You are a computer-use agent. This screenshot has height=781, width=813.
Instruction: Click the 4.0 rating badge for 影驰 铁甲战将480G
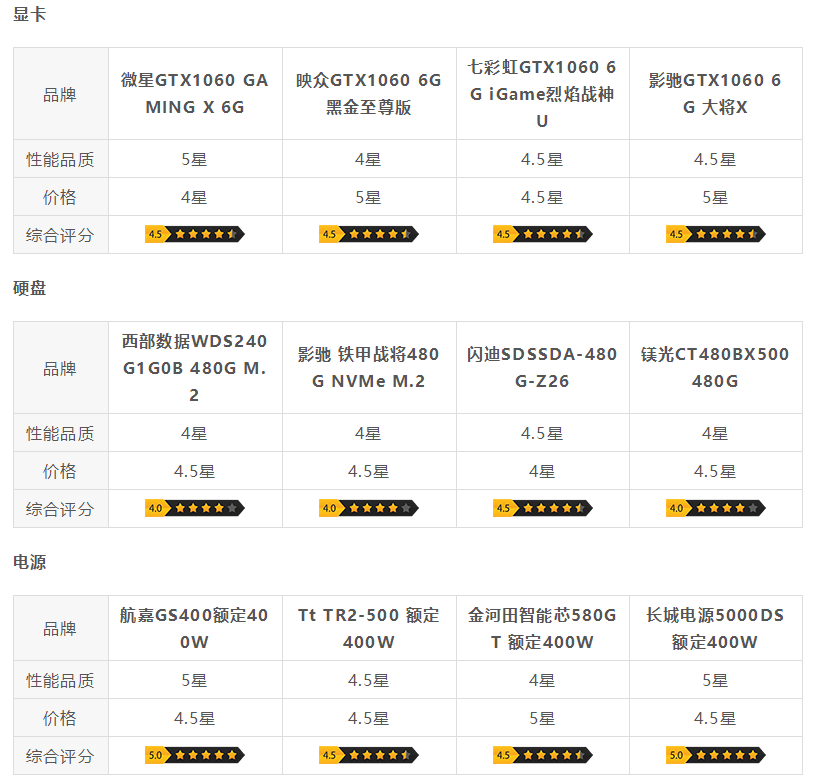click(x=369, y=508)
